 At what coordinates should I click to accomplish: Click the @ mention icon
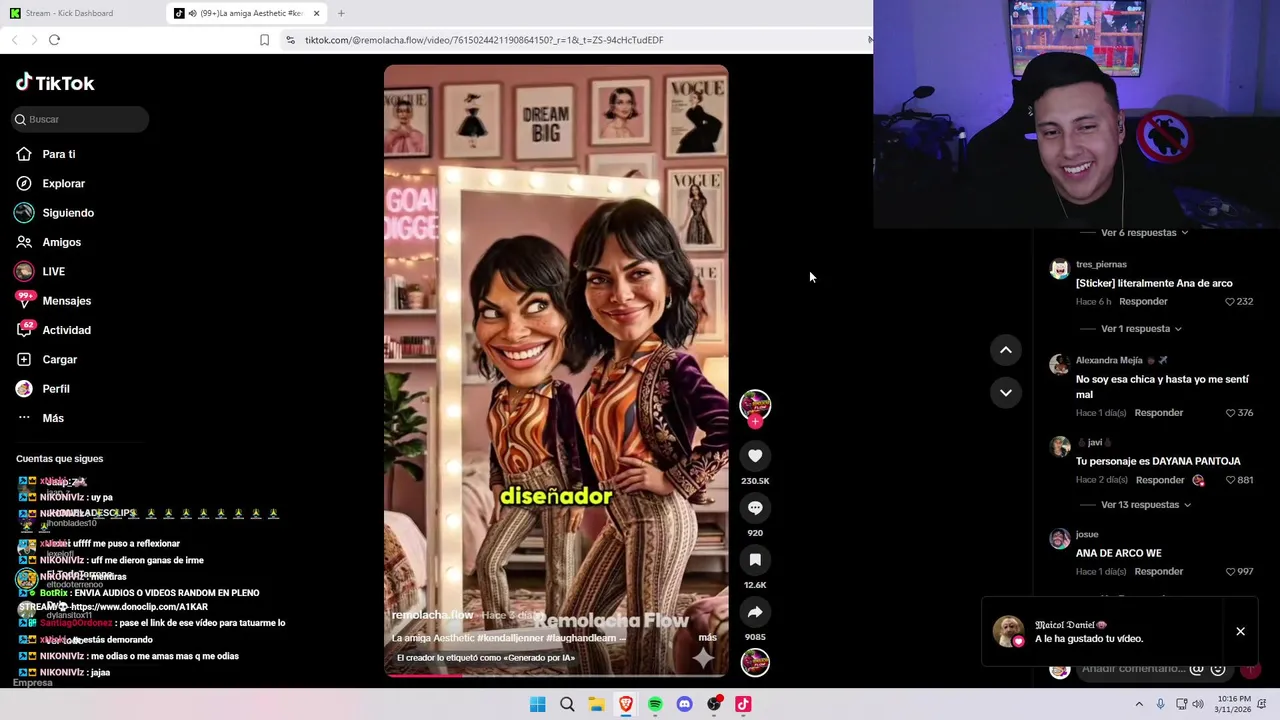pyautogui.click(x=1197, y=669)
